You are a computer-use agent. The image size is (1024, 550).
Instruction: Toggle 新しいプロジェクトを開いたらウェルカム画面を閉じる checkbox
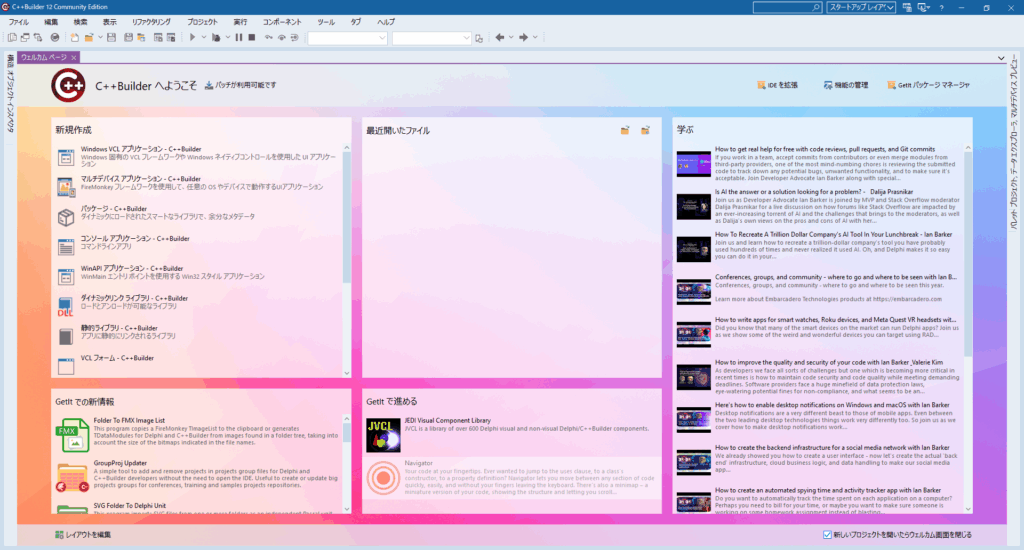827,534
